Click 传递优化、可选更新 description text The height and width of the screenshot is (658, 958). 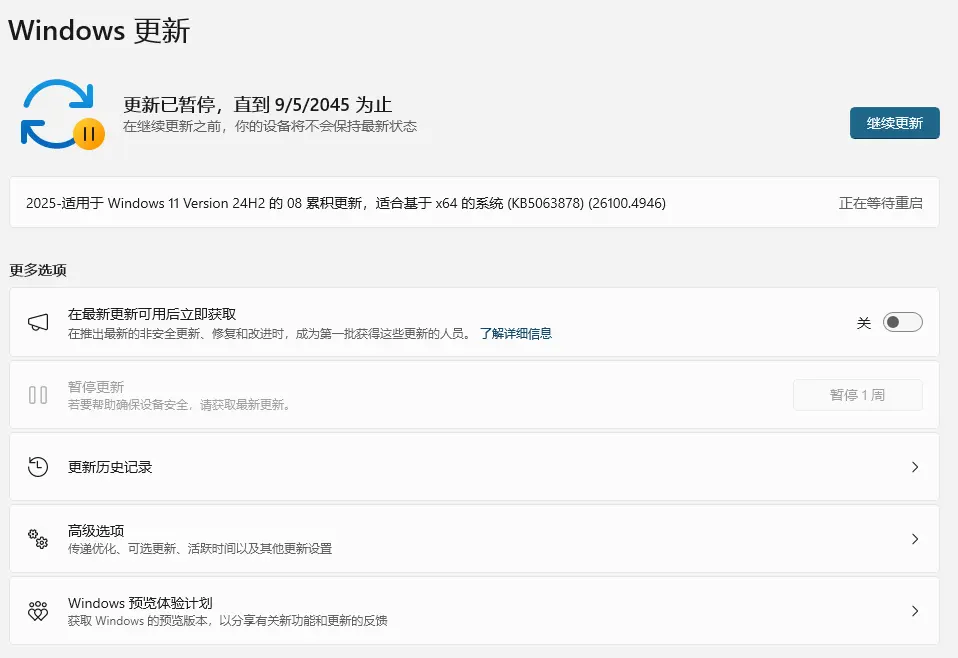click(200, 549)
